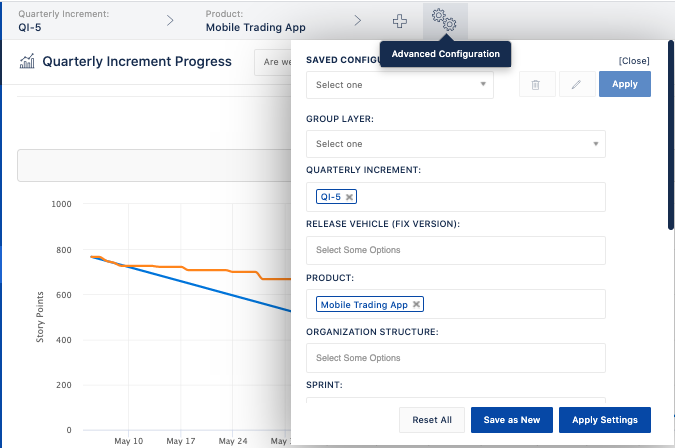Open the Saved Configuration dropdown
This screenshot has height=448, width=675.
[x=399, y=85]
